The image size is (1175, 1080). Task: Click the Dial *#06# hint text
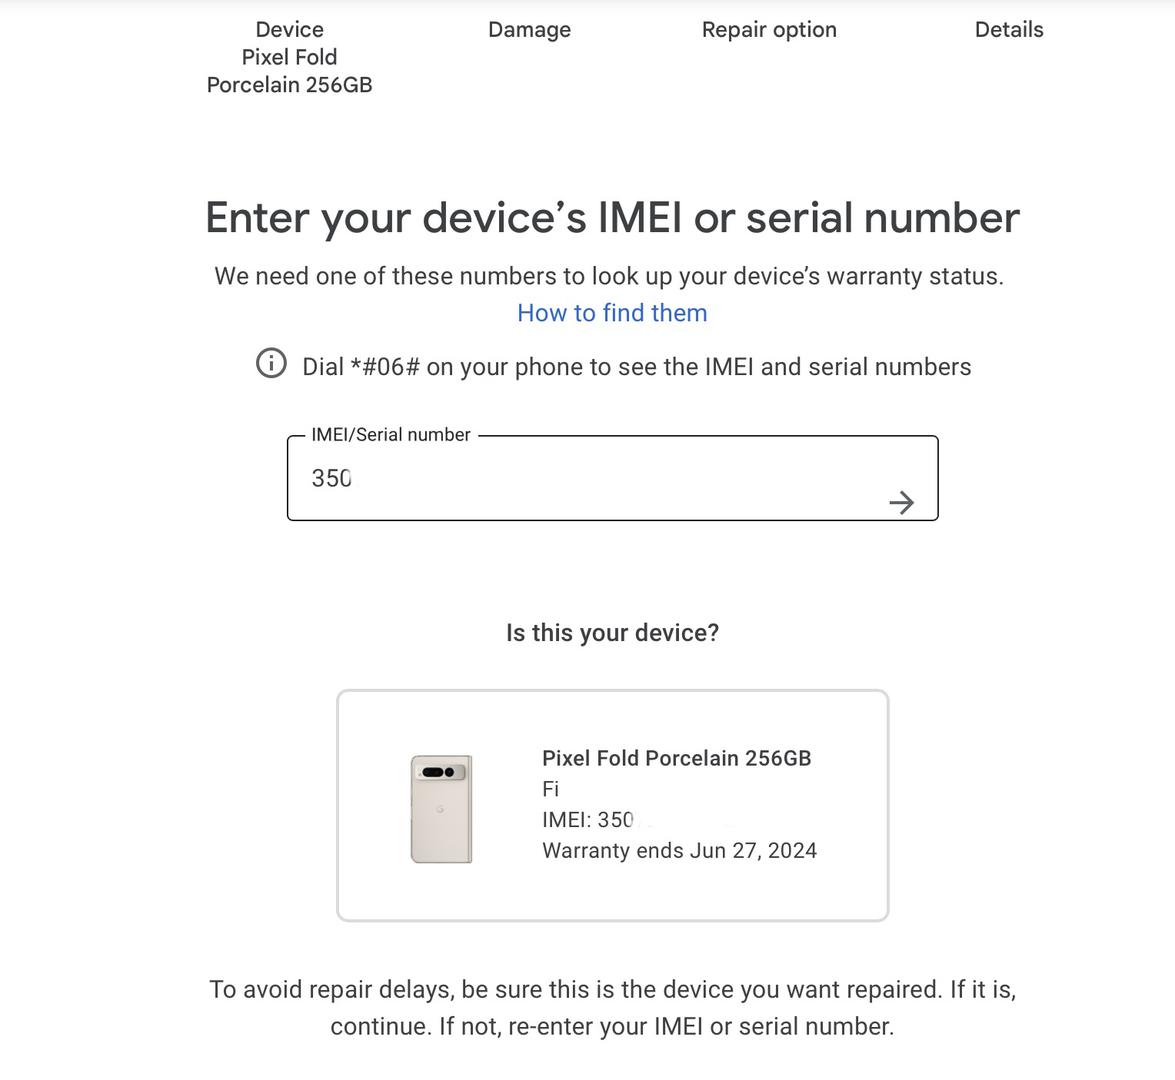click(636, 366)
